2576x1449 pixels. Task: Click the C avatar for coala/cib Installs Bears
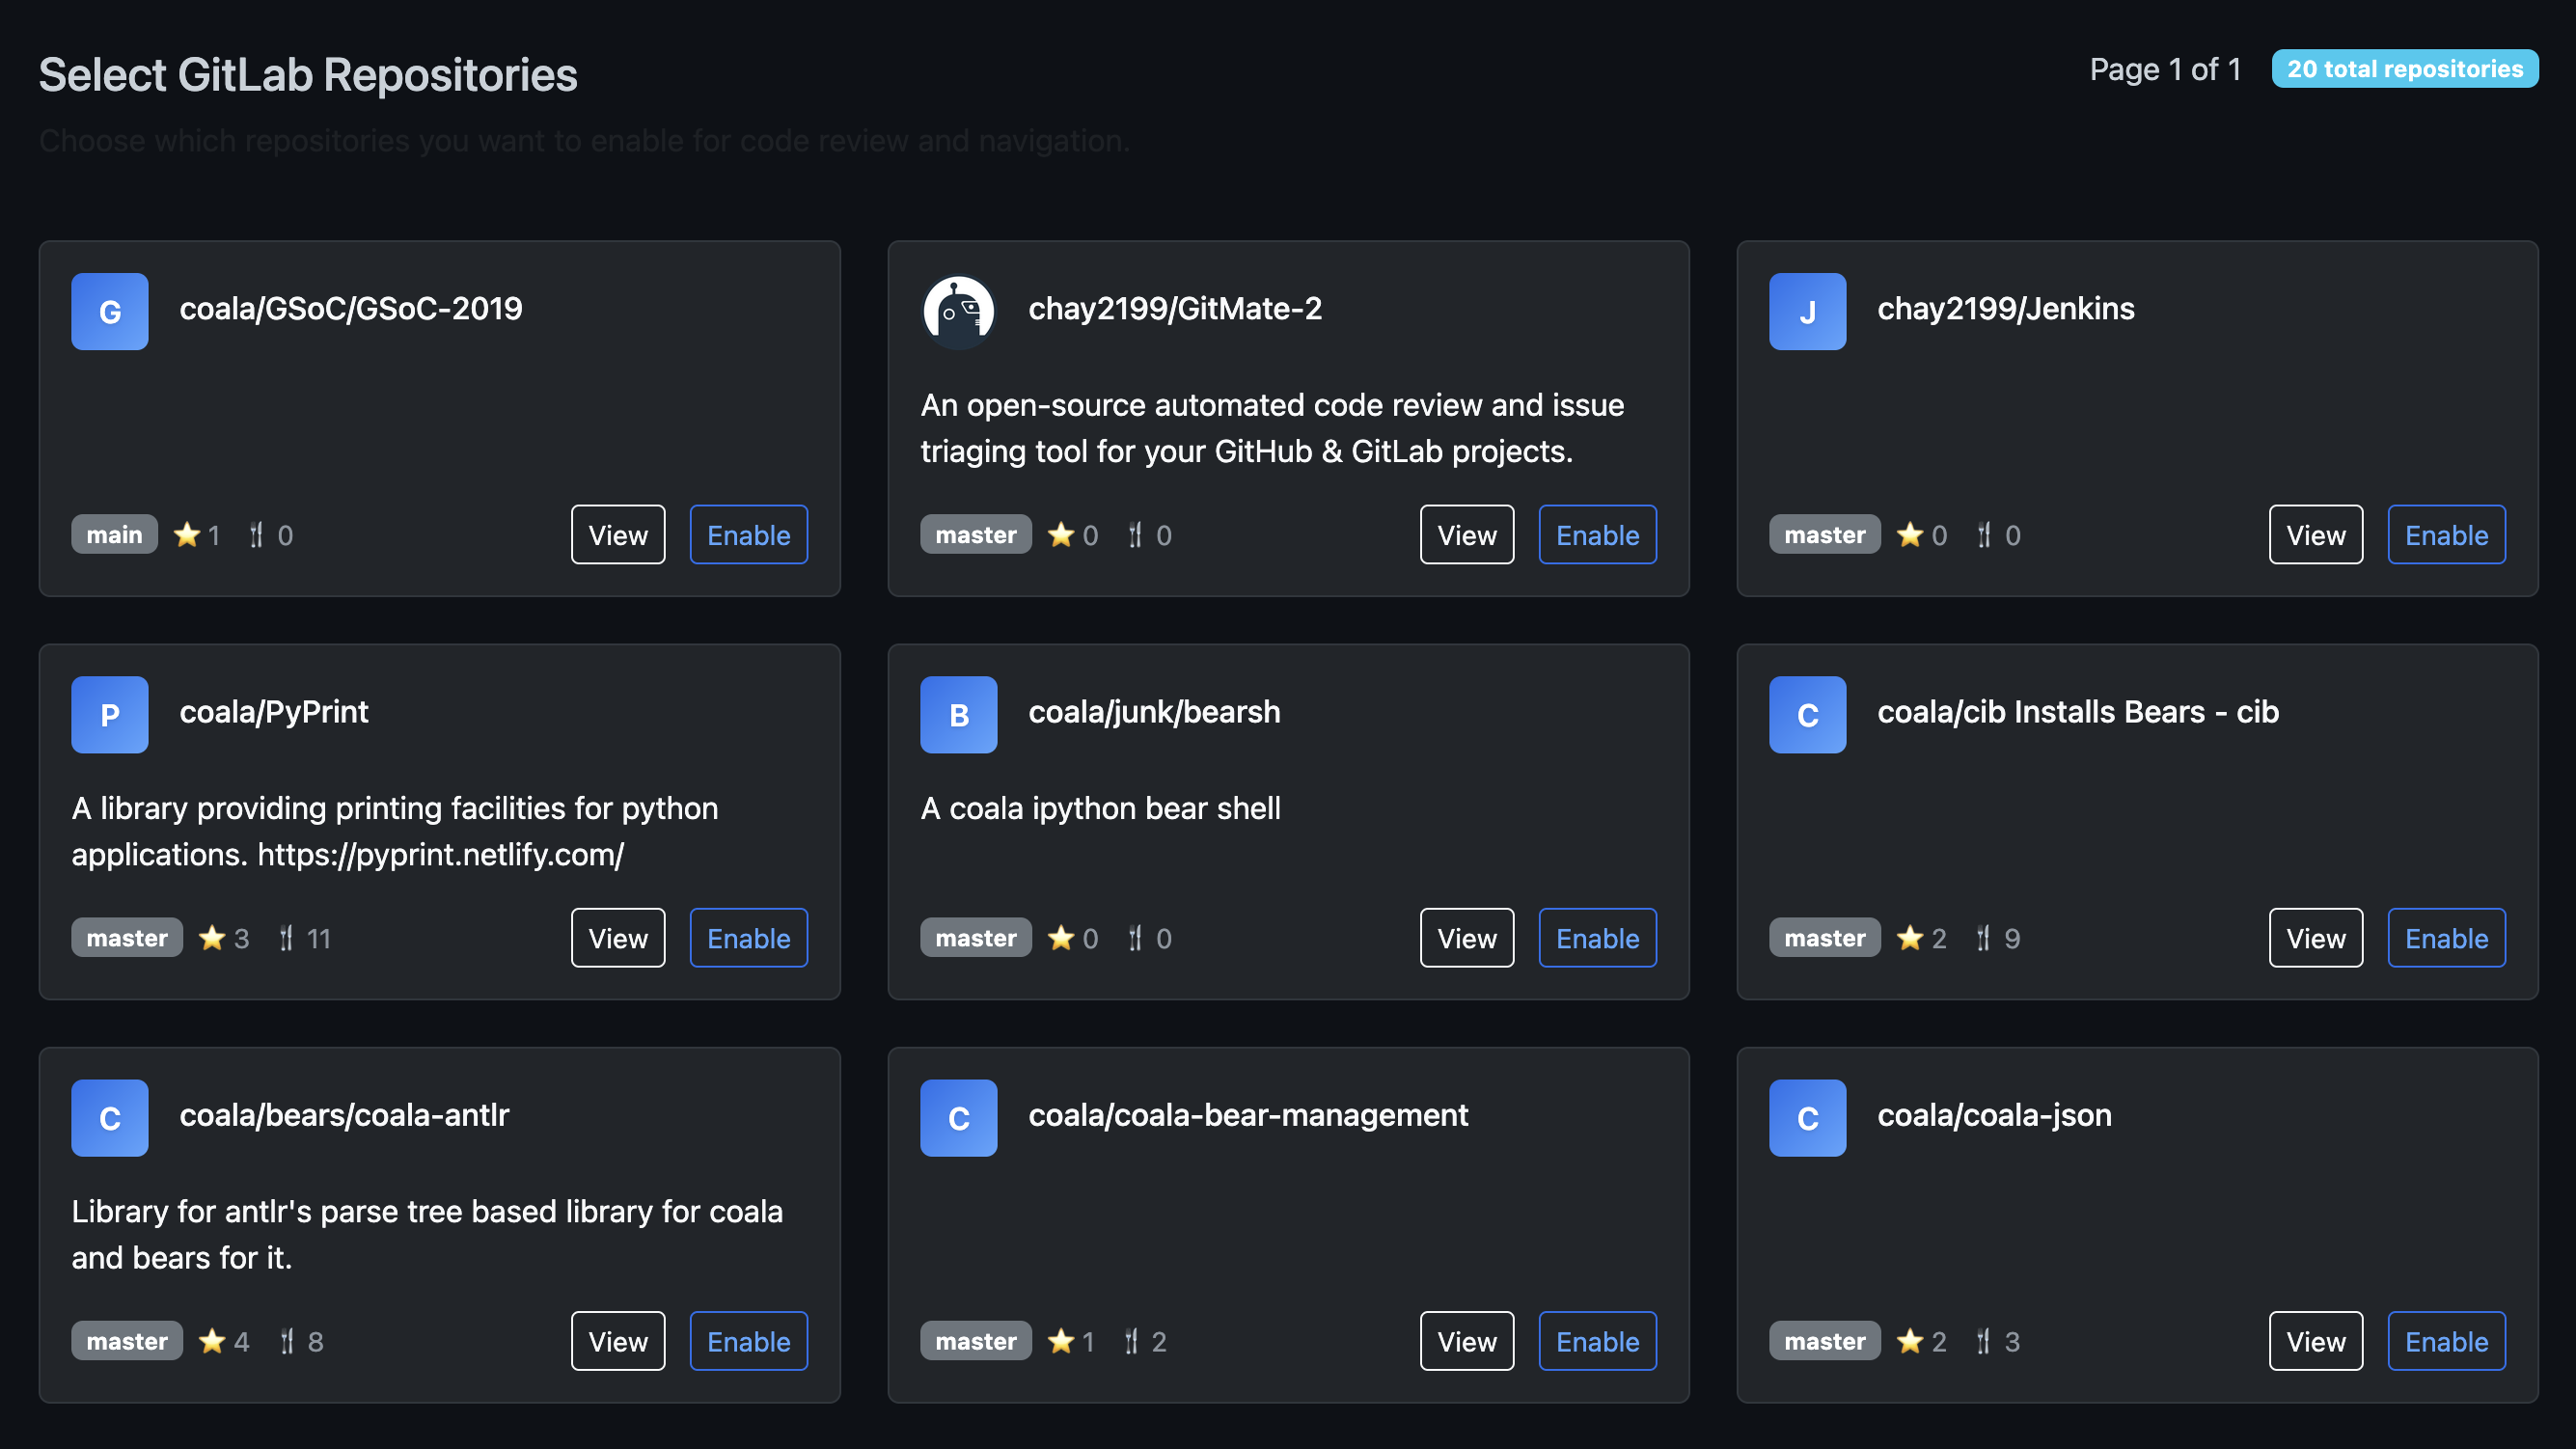coord(1807,714)
